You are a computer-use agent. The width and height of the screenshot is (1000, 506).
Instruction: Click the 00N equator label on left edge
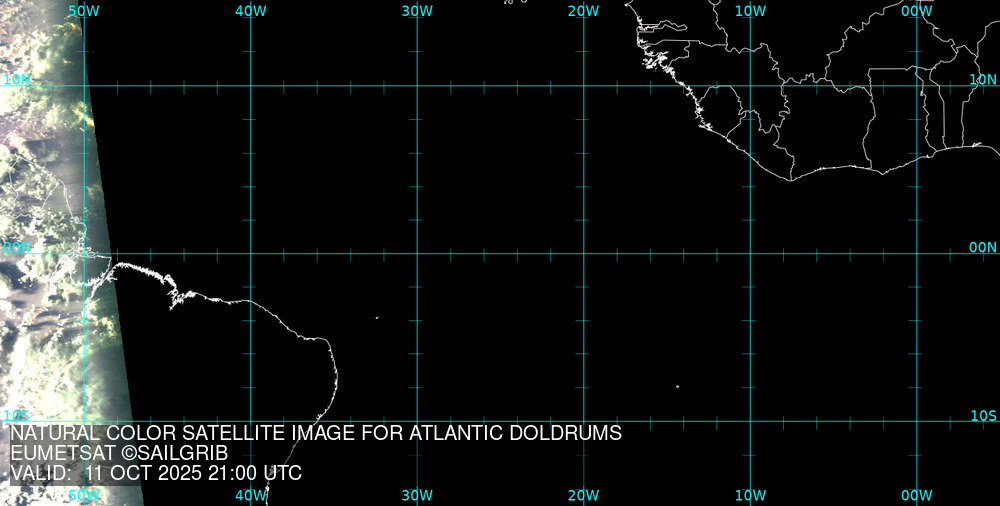coord(17,247)
